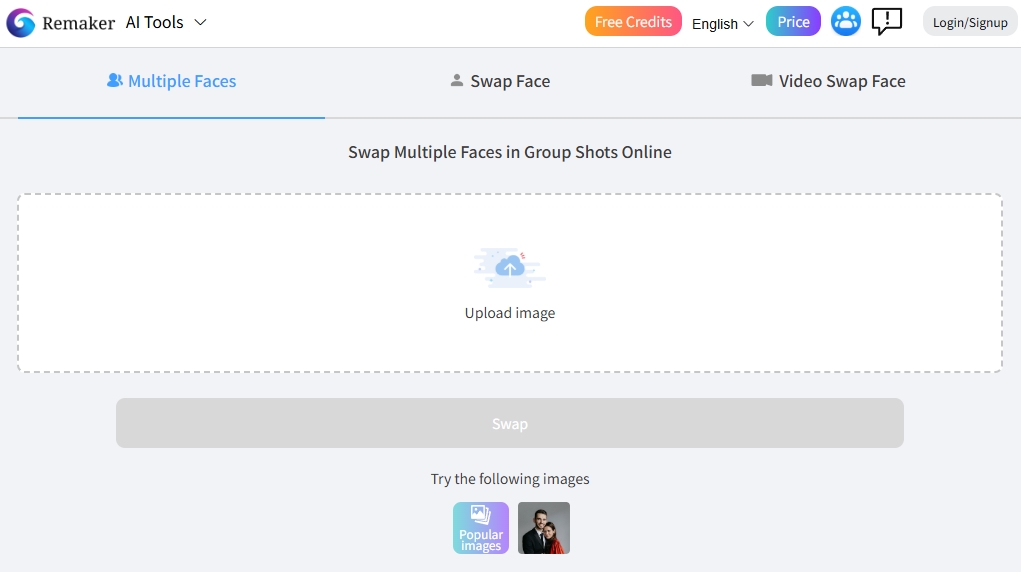Click the blue community people icon
This screenshot has width=1021, height=572.
click(846, 21)
